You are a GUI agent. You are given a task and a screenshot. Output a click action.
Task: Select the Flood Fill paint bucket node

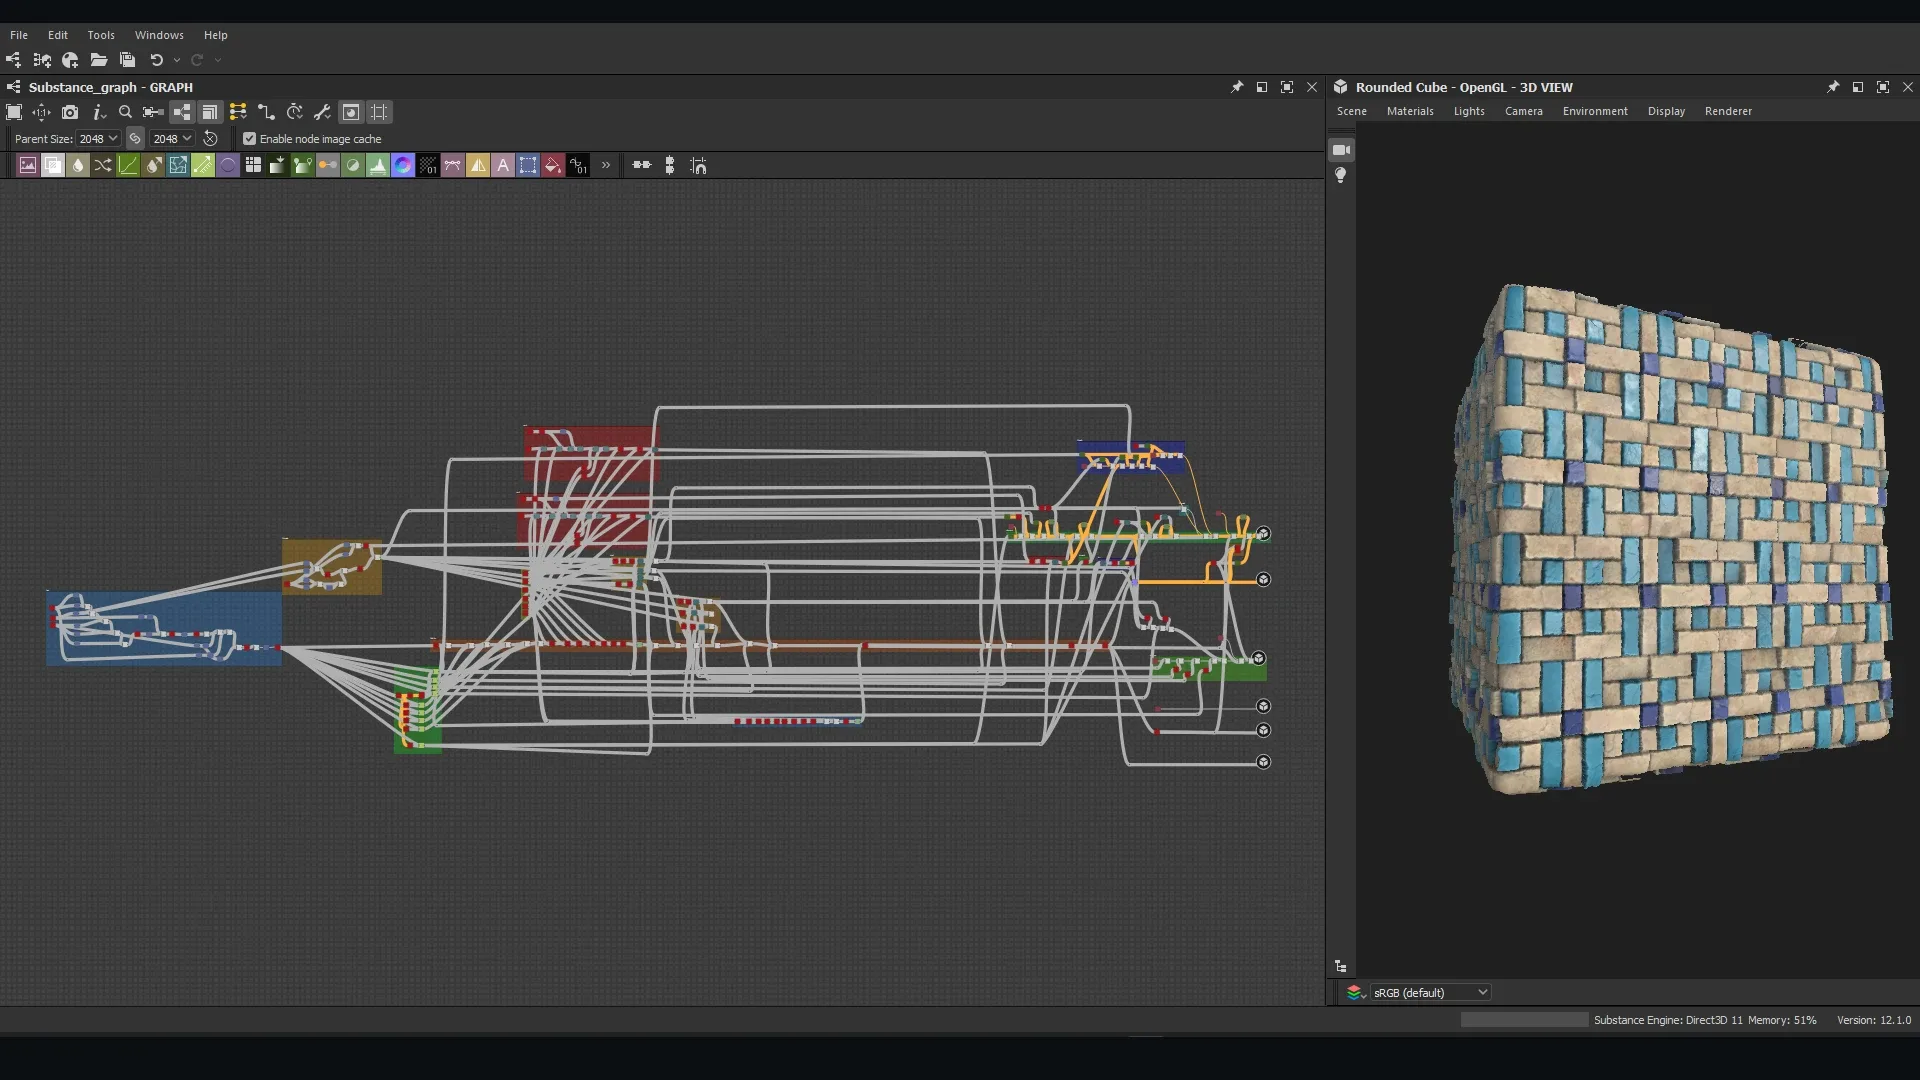(x=553, y=165)
